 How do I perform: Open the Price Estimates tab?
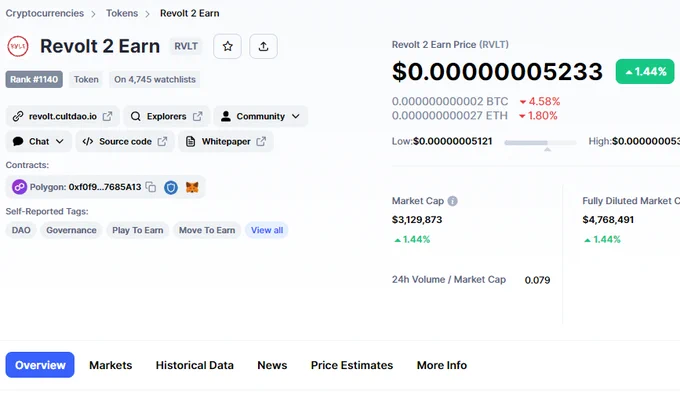(352, 365)
